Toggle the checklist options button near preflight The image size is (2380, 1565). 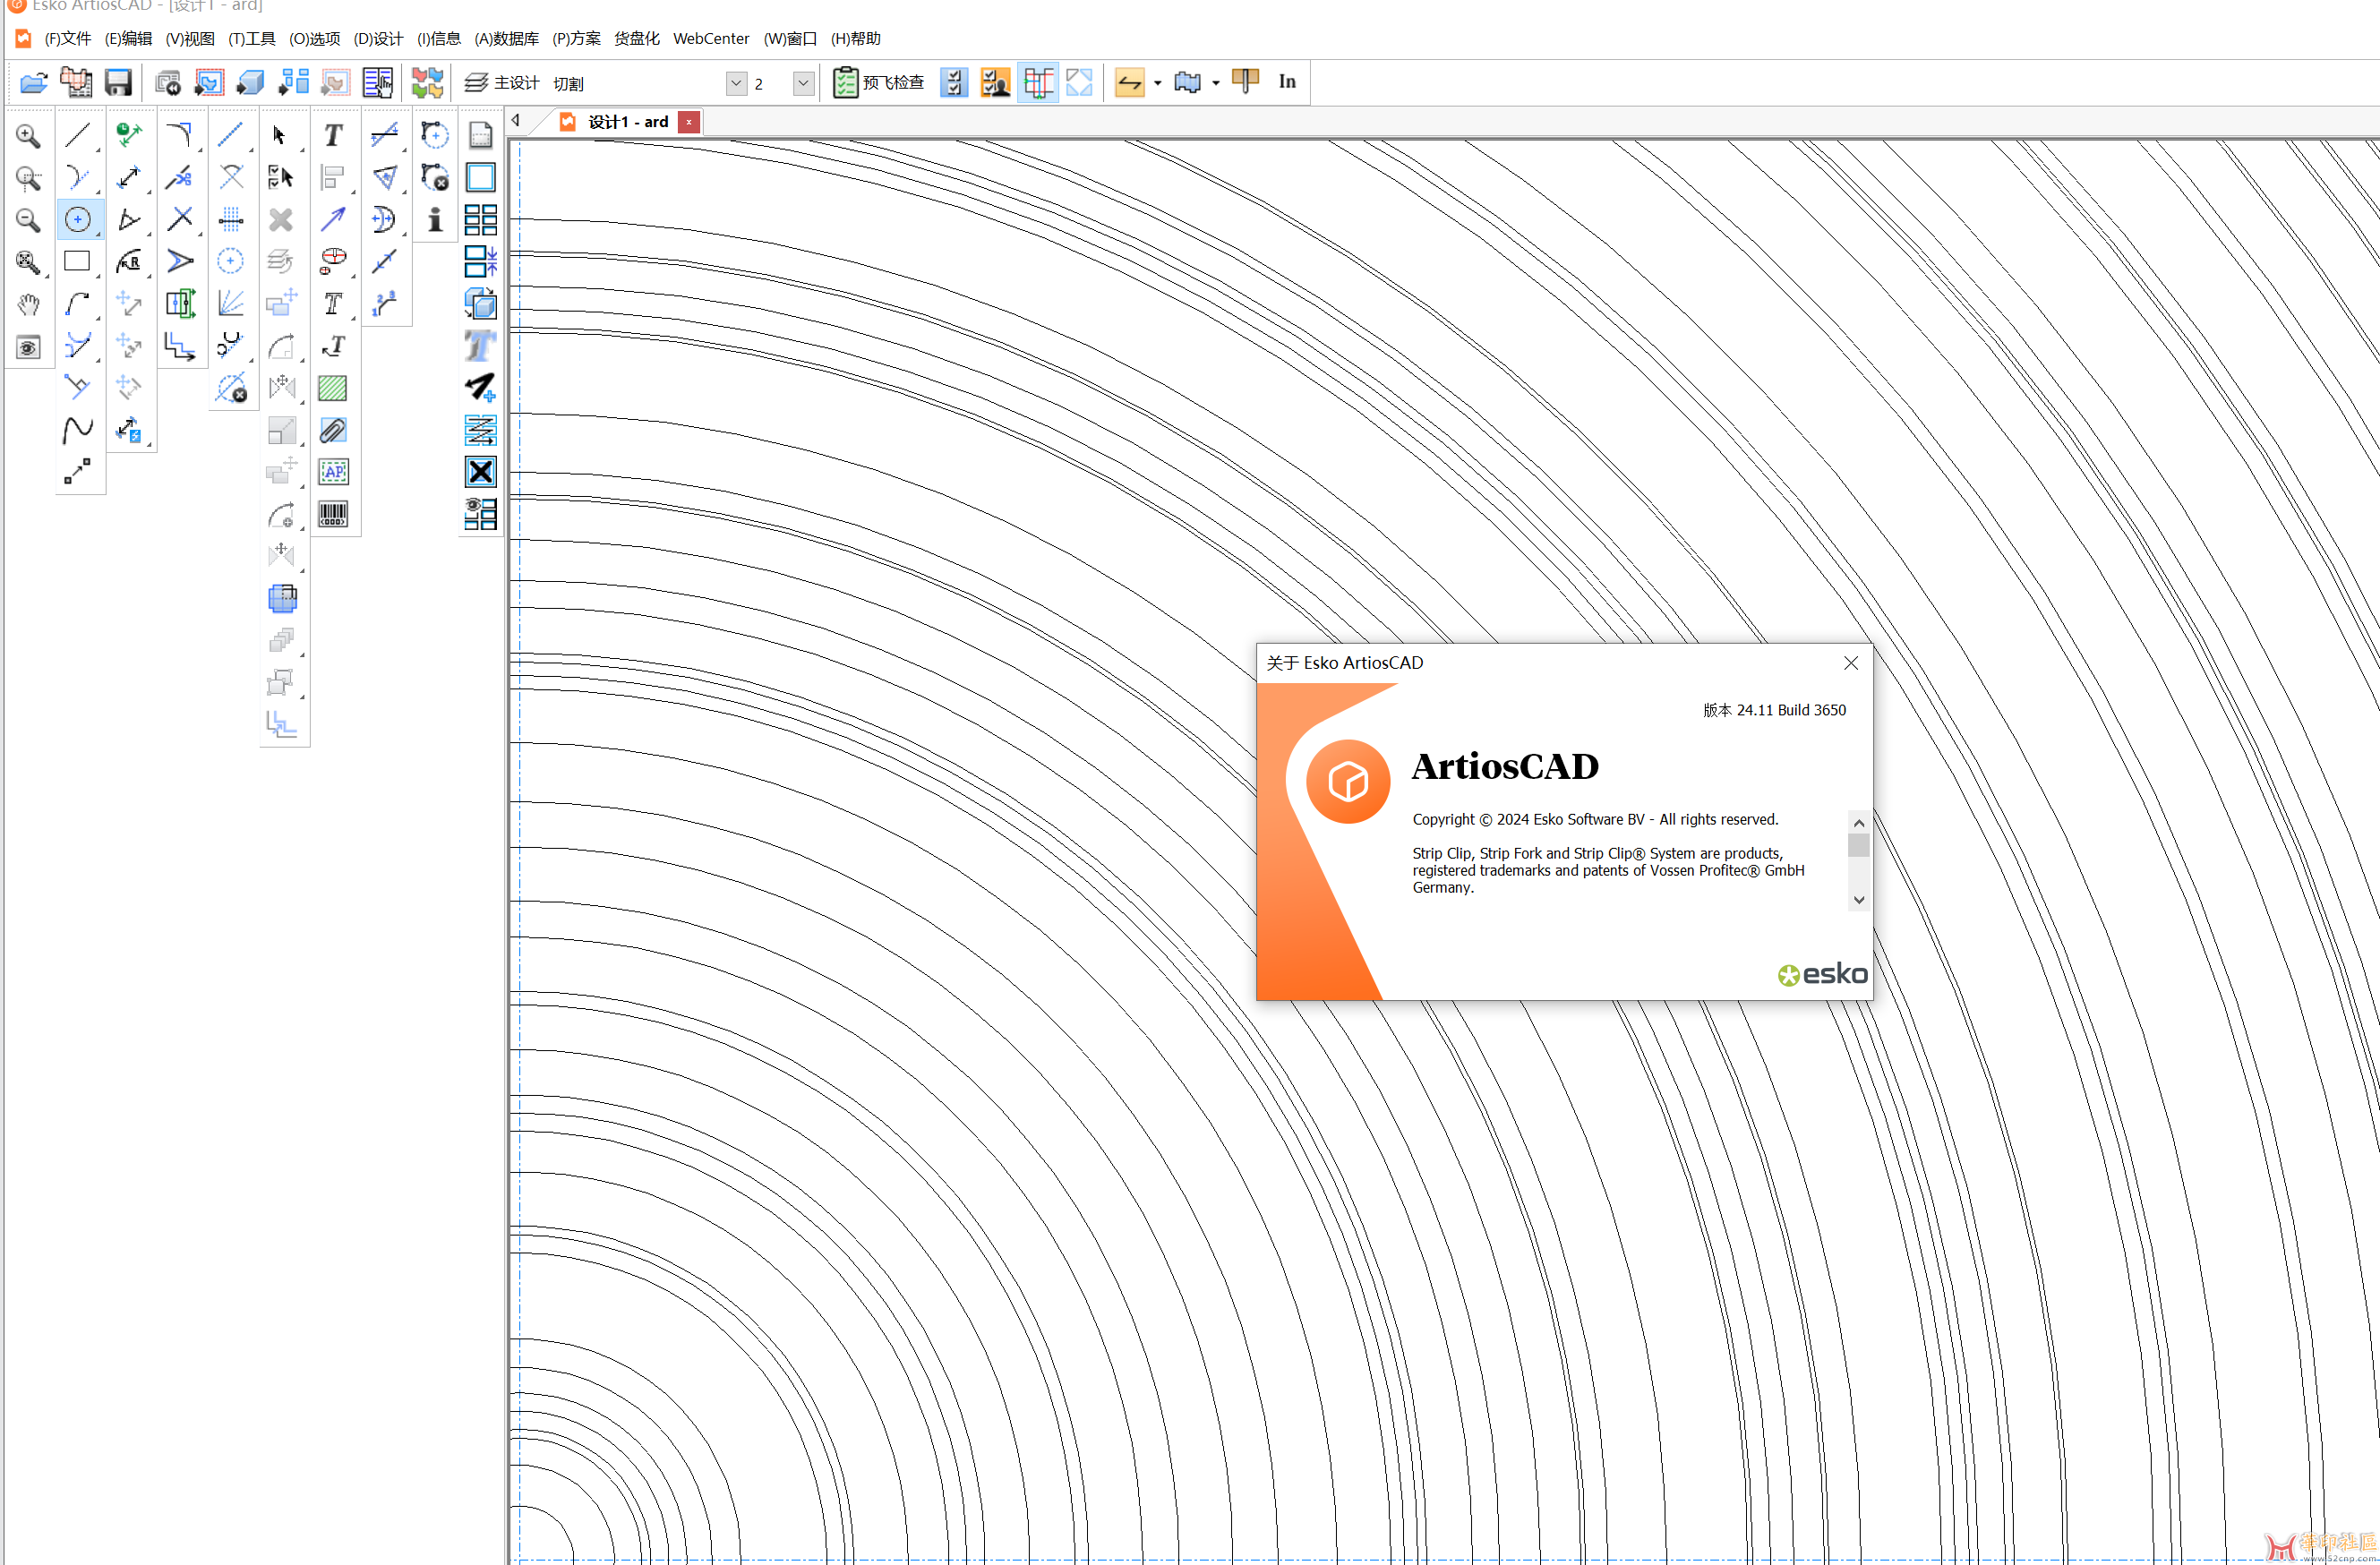click(x=954, y=83)
